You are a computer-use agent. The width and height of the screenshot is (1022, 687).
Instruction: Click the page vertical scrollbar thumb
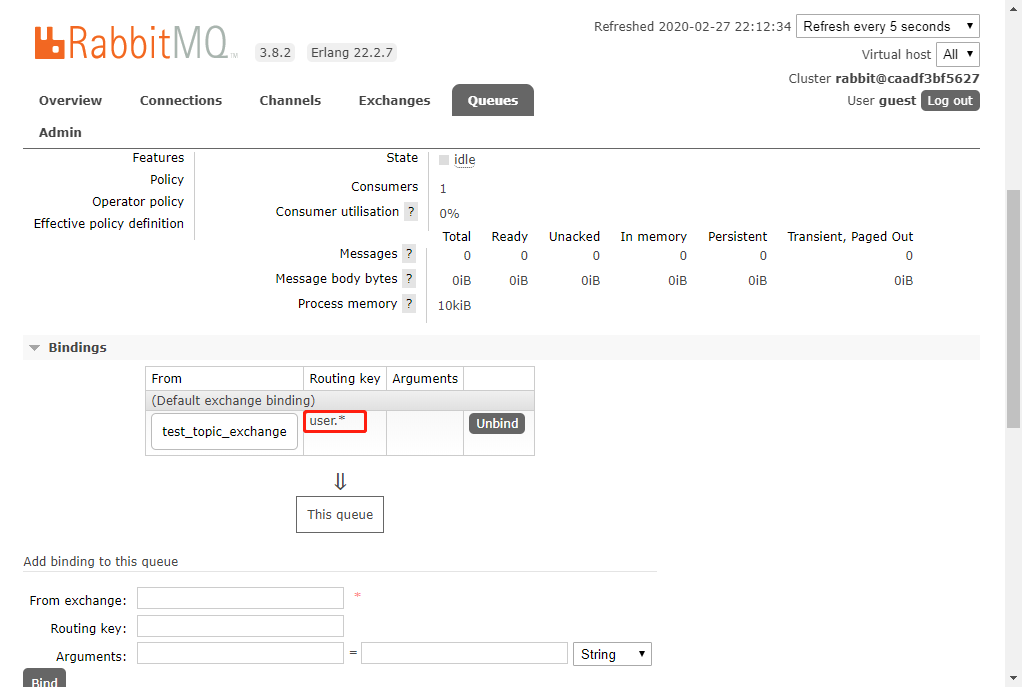pos(1013,309)
